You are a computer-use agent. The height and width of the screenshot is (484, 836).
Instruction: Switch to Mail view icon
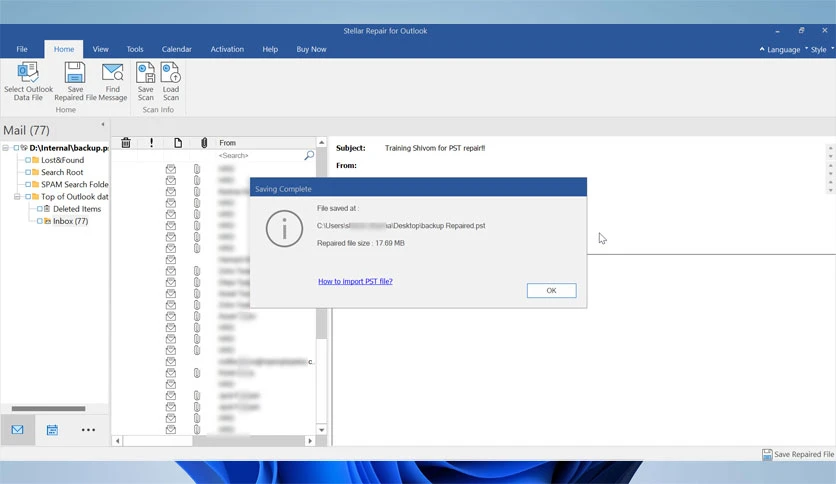(18, 430)
